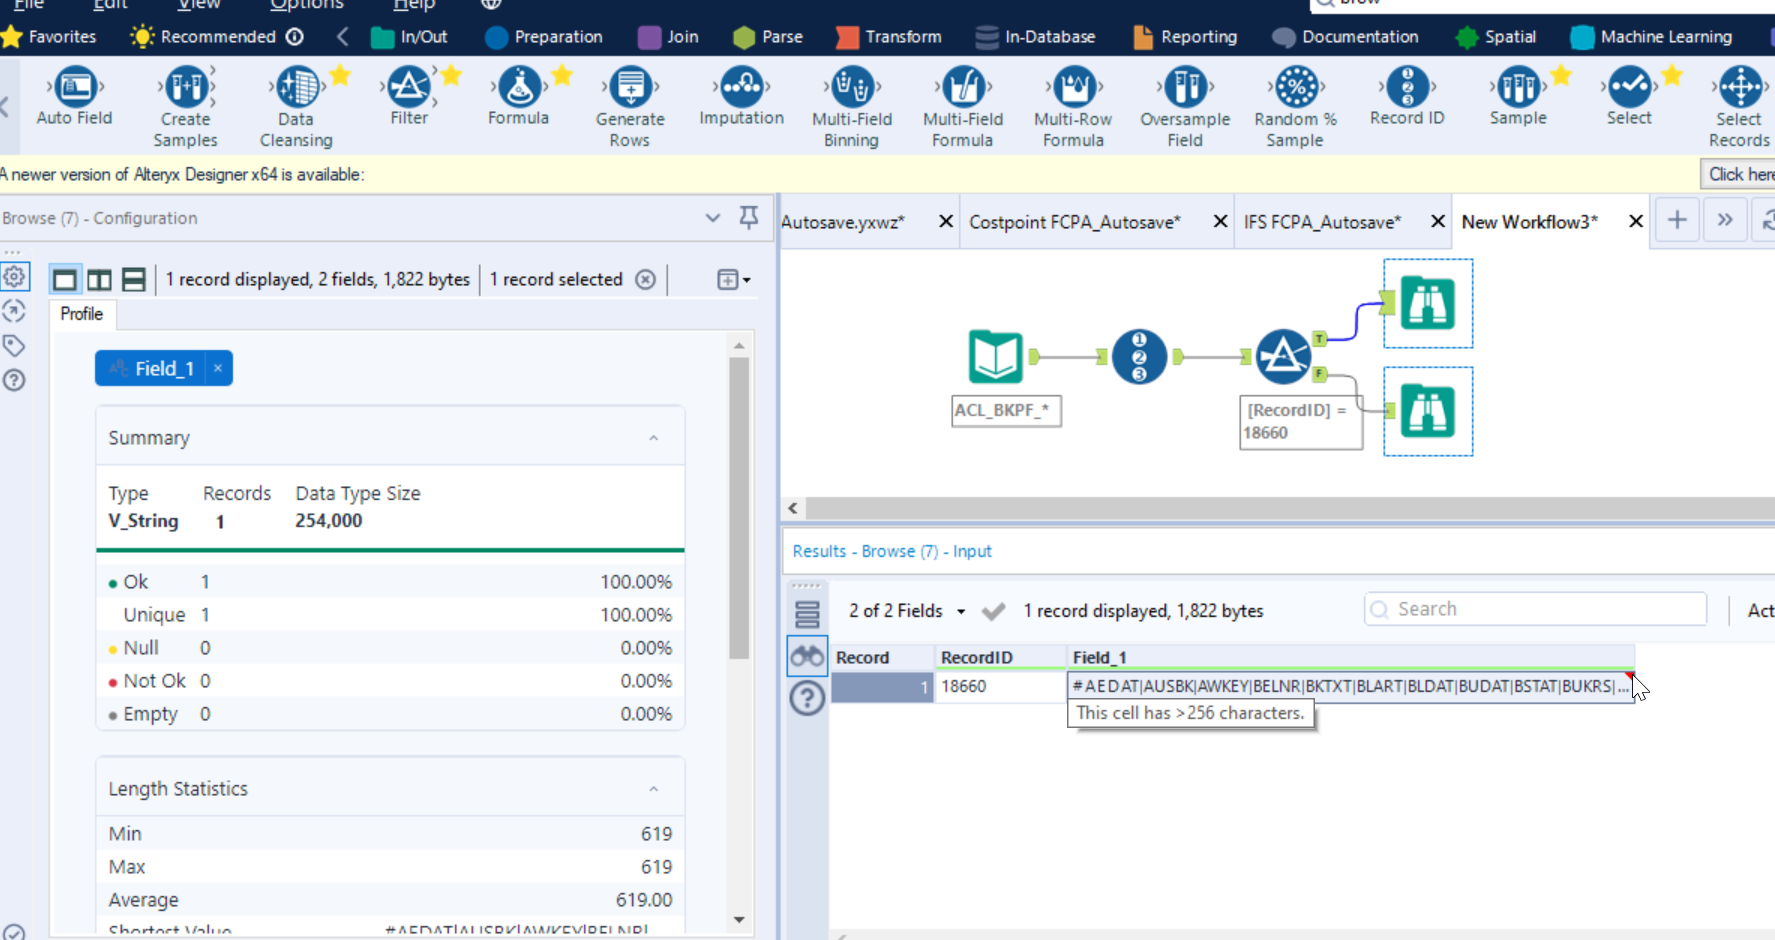Collapse the Summary section
Viewport: 1775px width, 940px height.
[653, 438]
